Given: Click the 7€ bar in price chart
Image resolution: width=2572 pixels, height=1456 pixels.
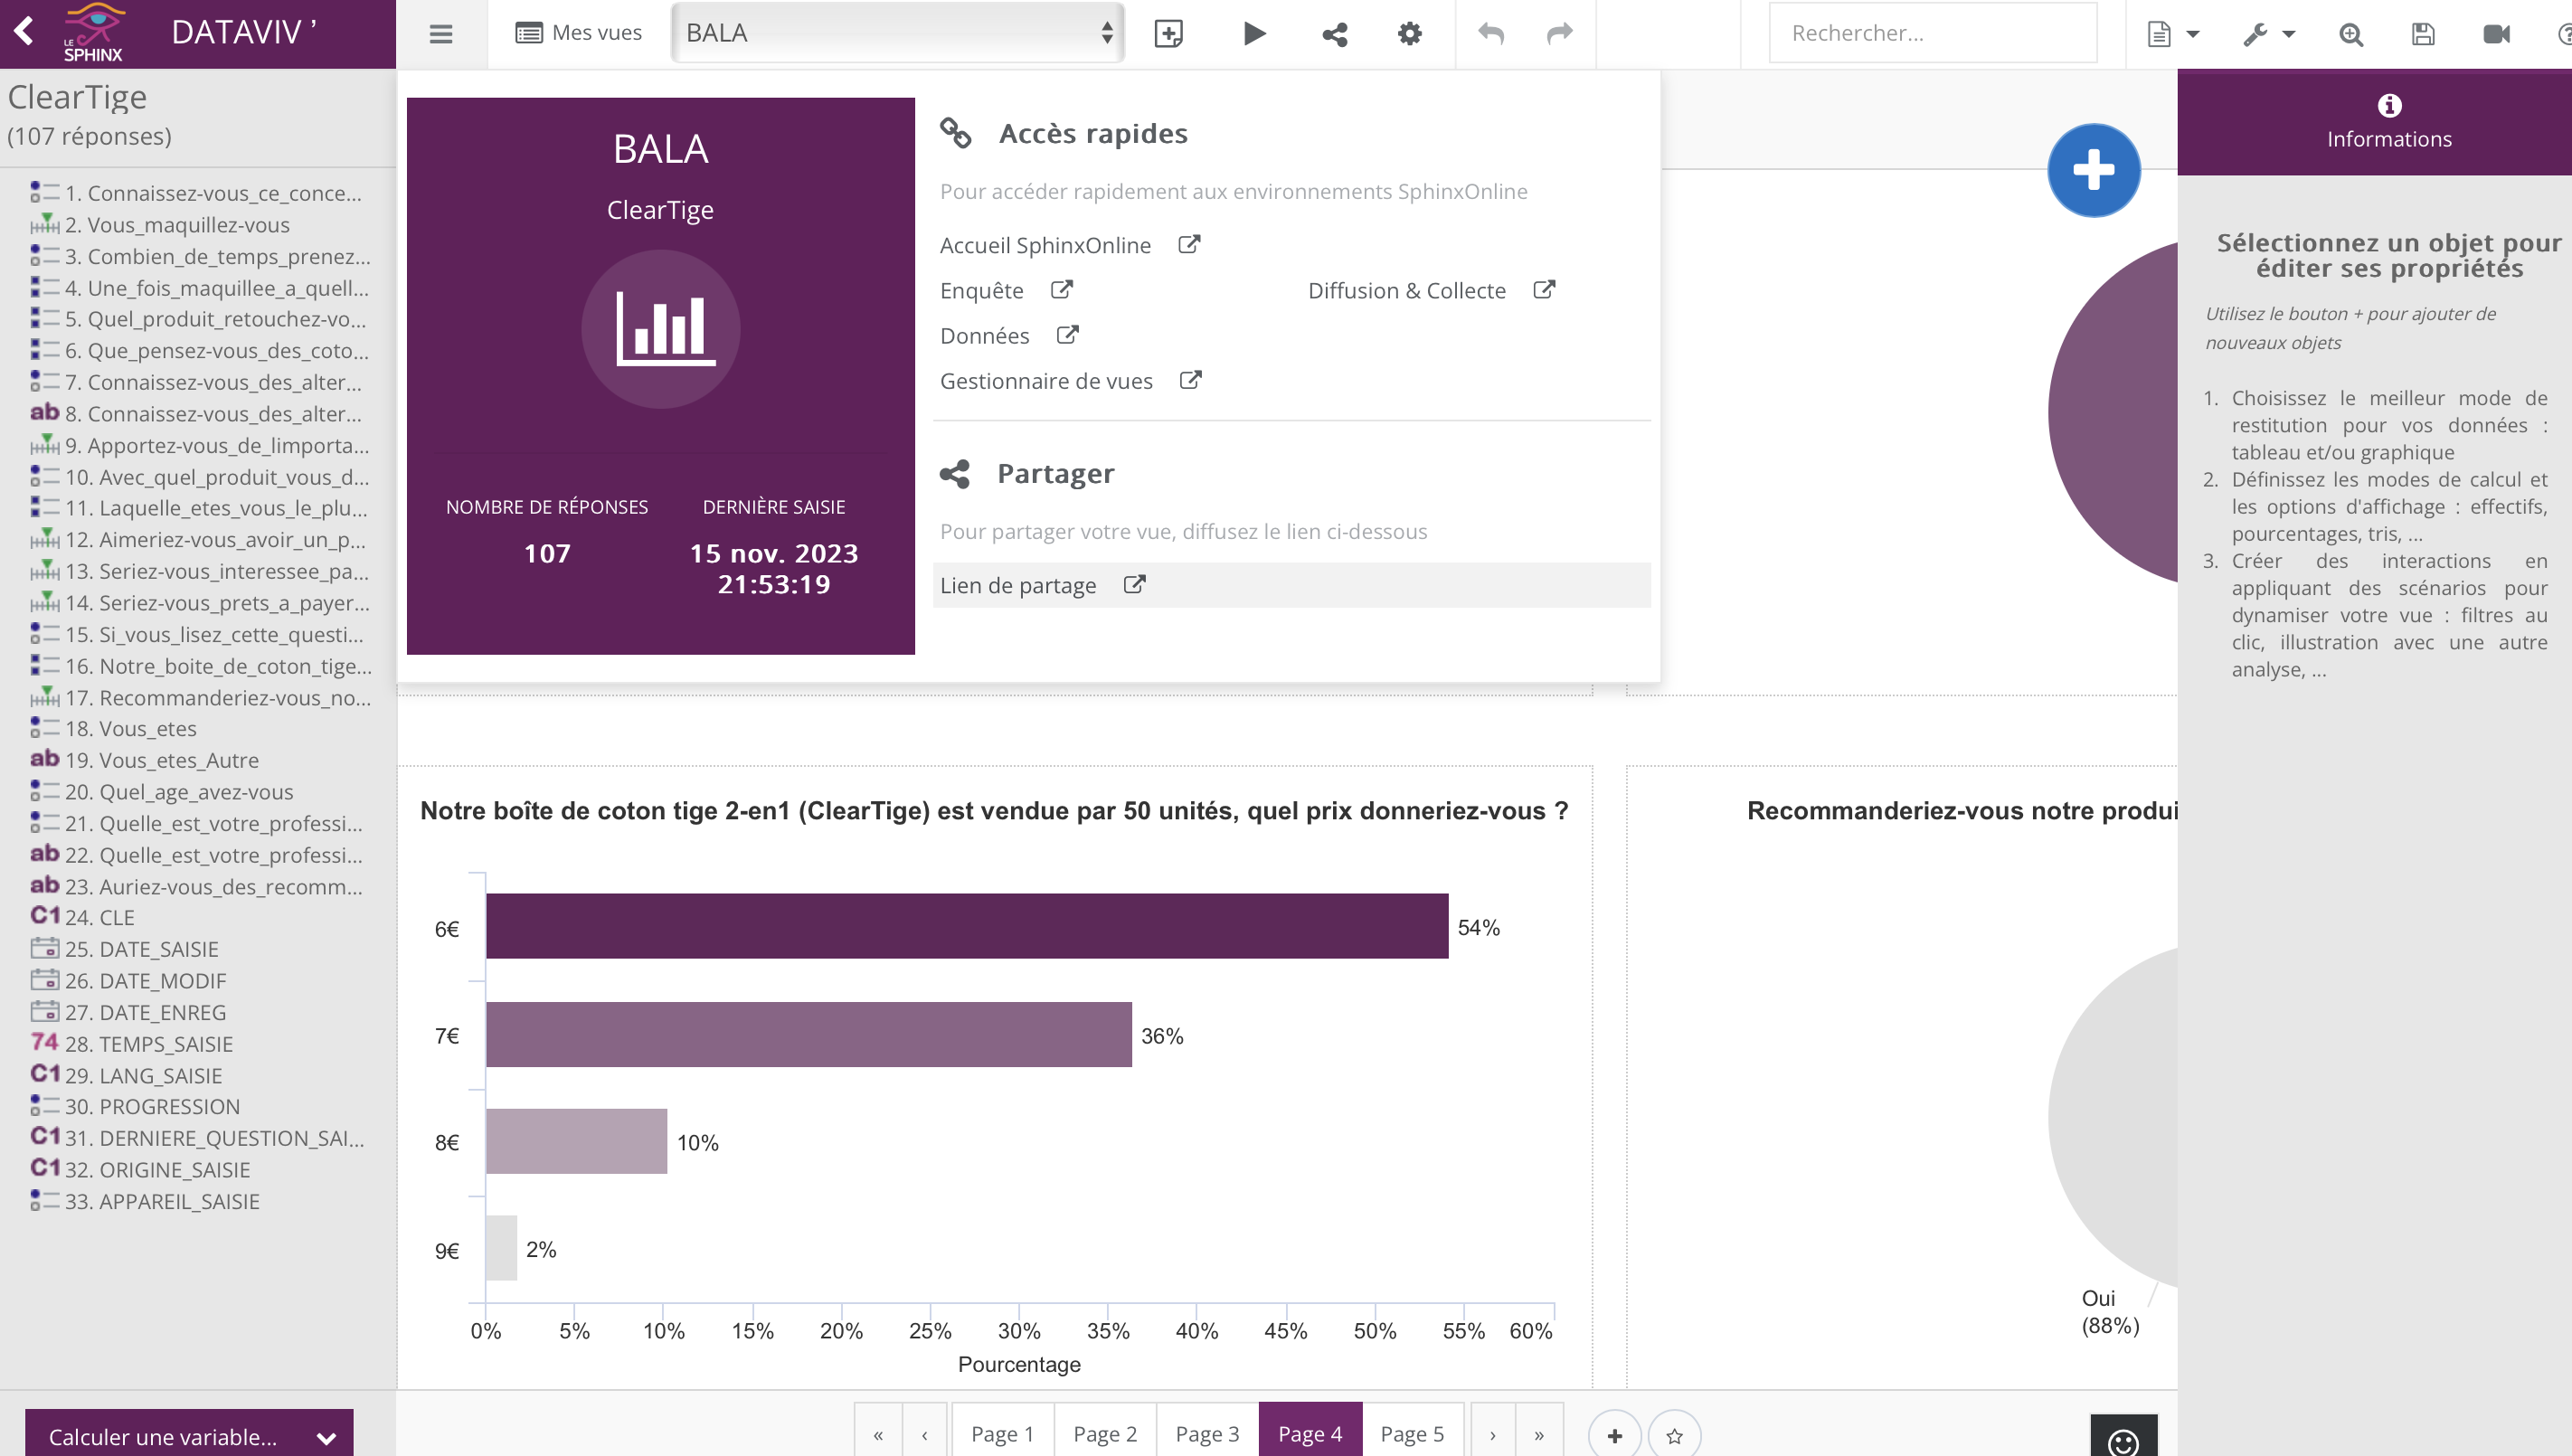Looking at the screenshot, I should 809,1034.
